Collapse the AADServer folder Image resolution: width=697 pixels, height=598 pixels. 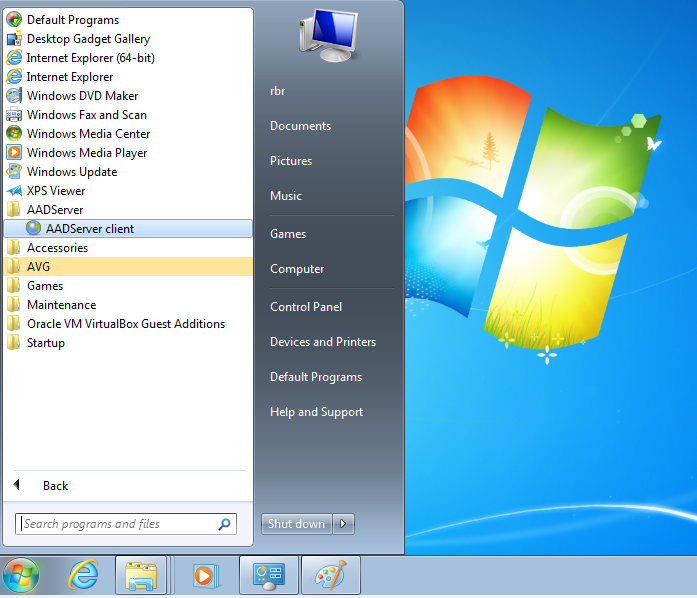[x=55, y=210]
